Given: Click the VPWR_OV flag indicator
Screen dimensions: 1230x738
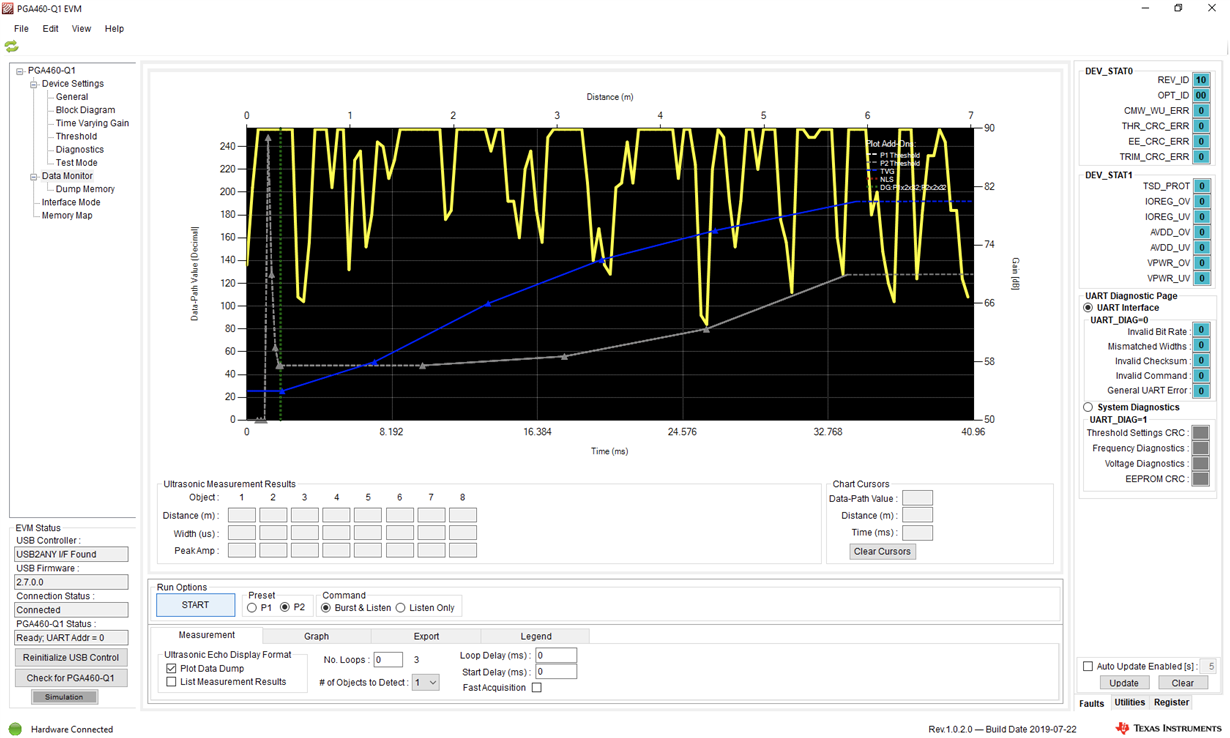Looking at the screenshot, I should [x=1201, y=263].
